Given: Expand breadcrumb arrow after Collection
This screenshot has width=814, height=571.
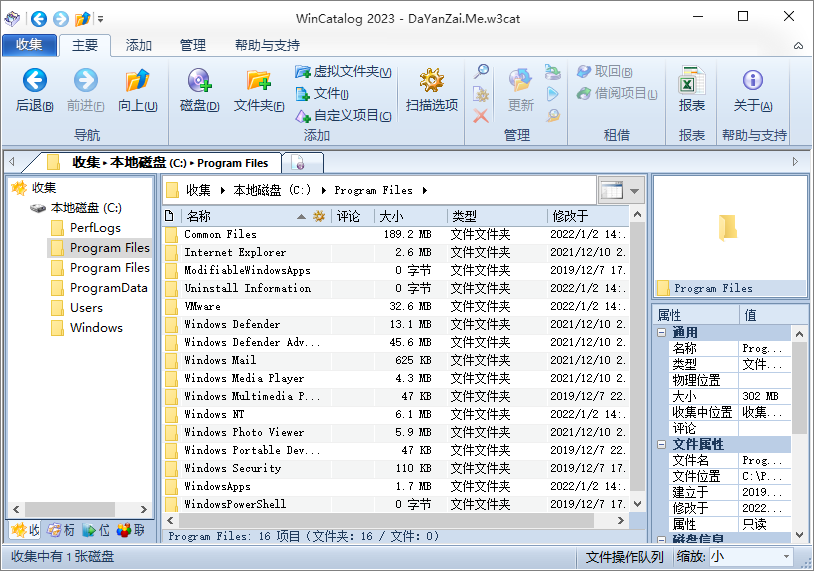Looking at the screenshot, I should pyautogui.click(x=223, y=191).
